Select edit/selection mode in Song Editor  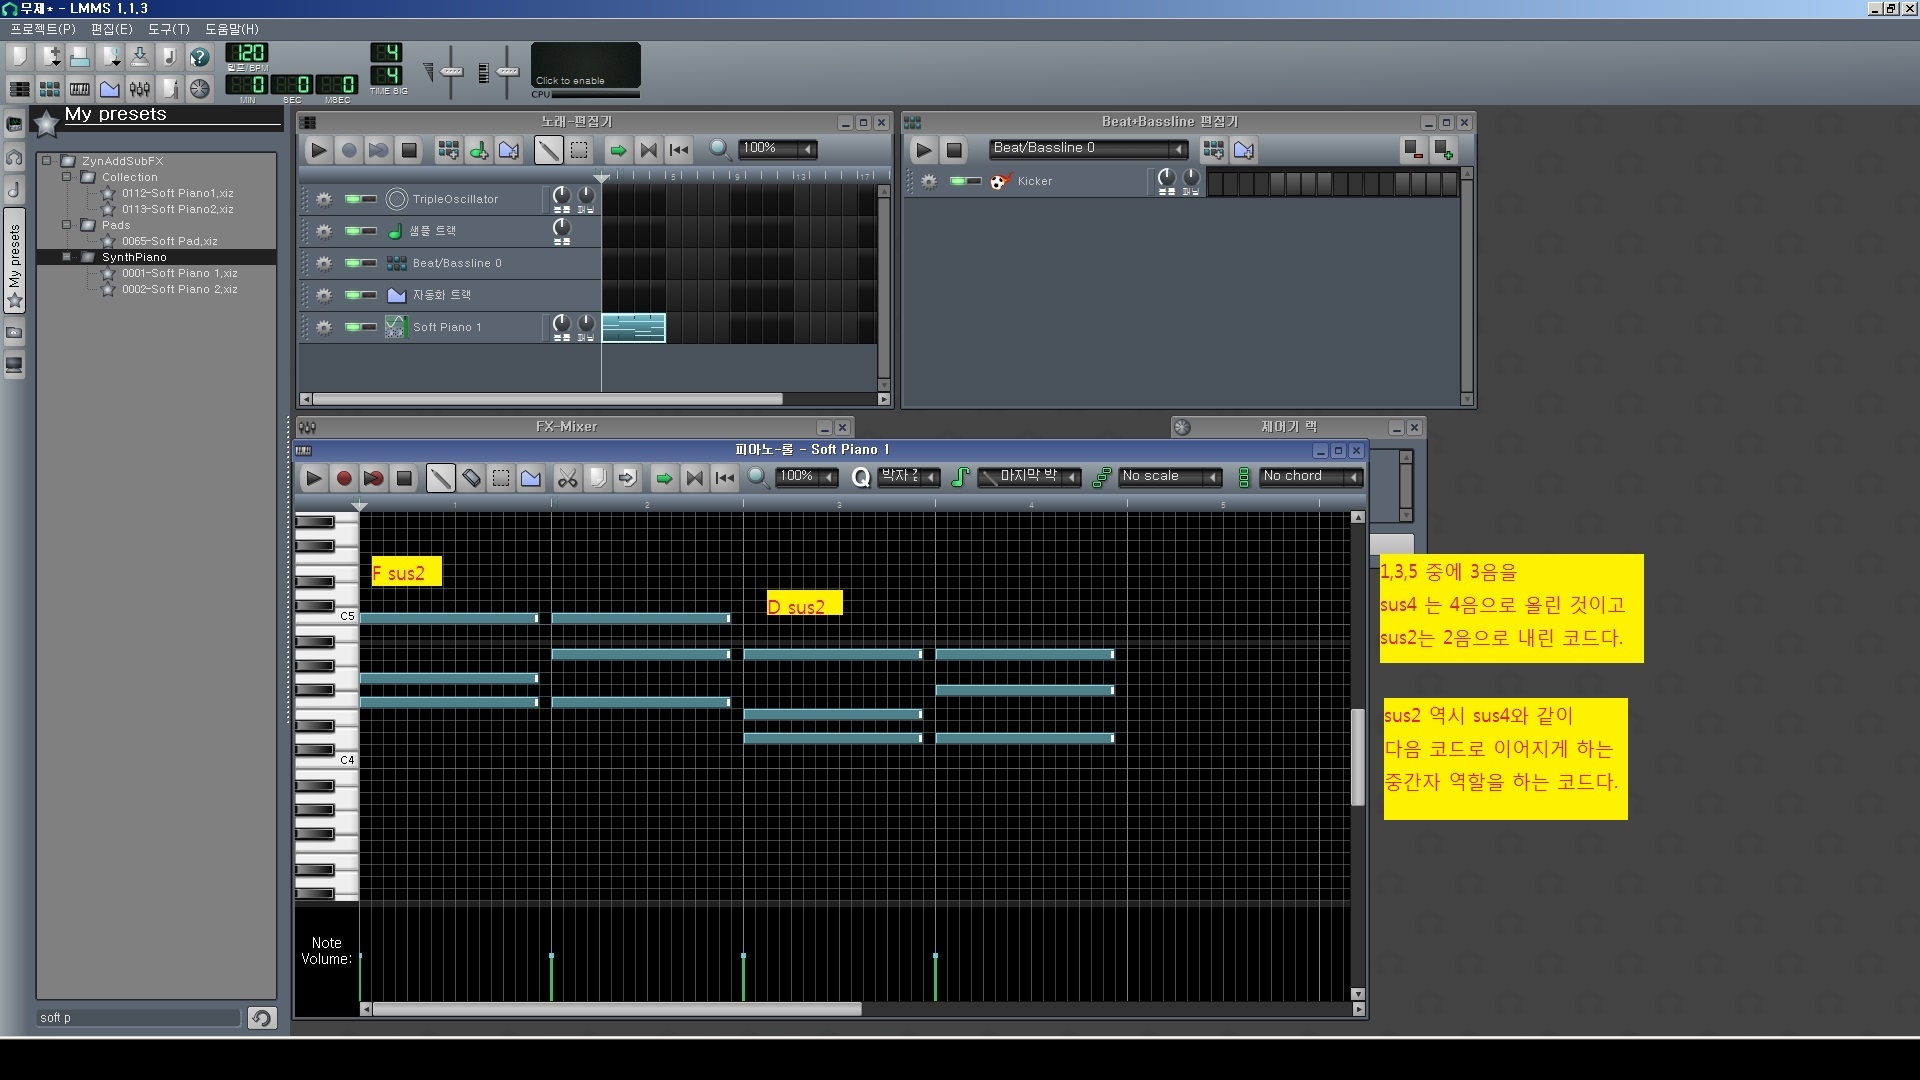pyautogui.click(x=579, y=150)
